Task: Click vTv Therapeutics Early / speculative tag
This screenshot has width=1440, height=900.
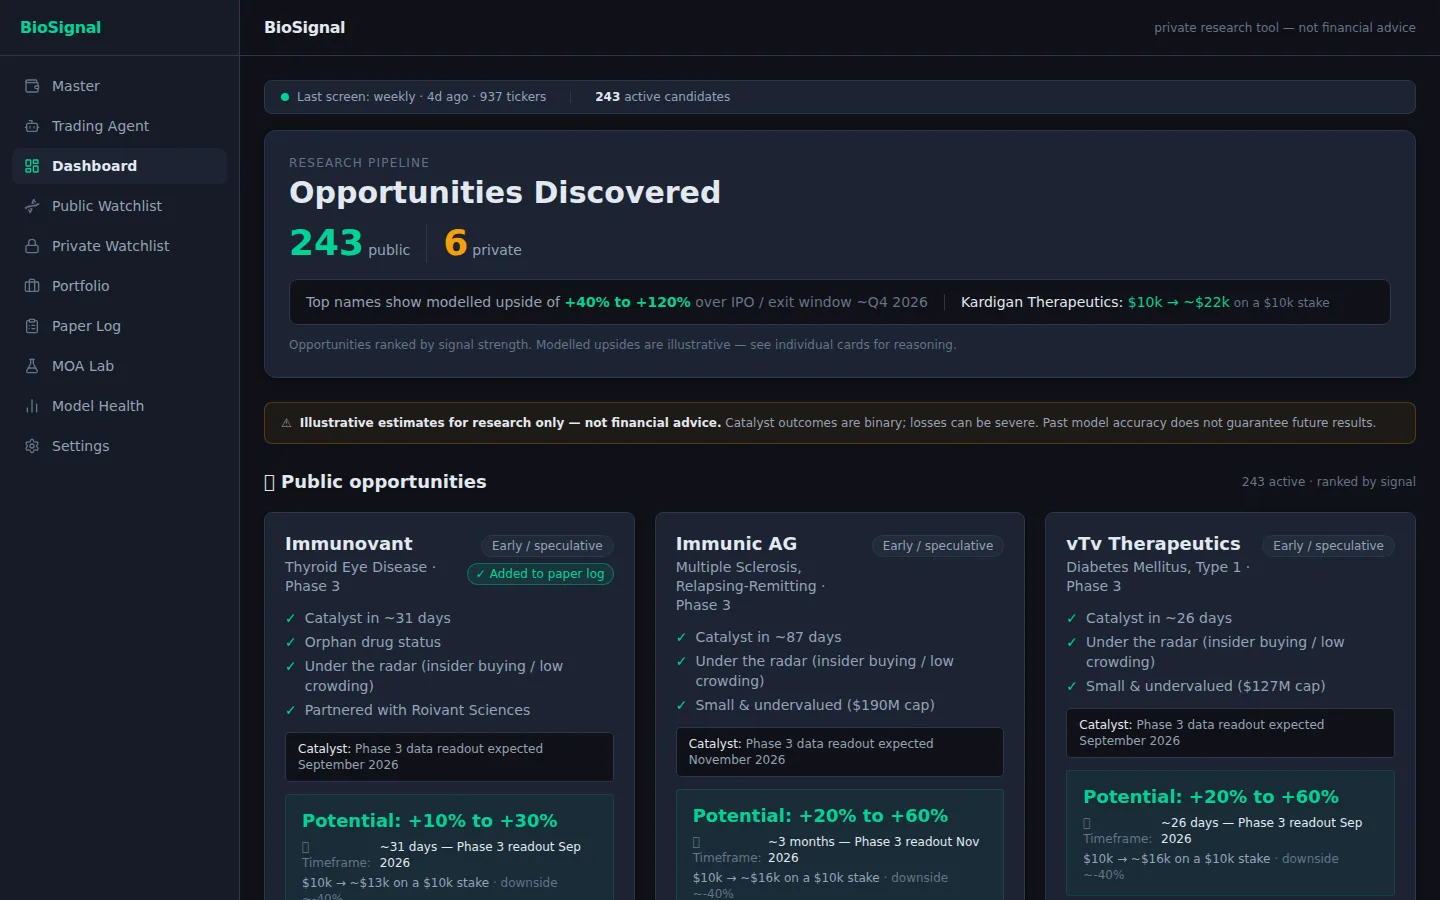Action: pyautogui.click(x=1328, y=546)
